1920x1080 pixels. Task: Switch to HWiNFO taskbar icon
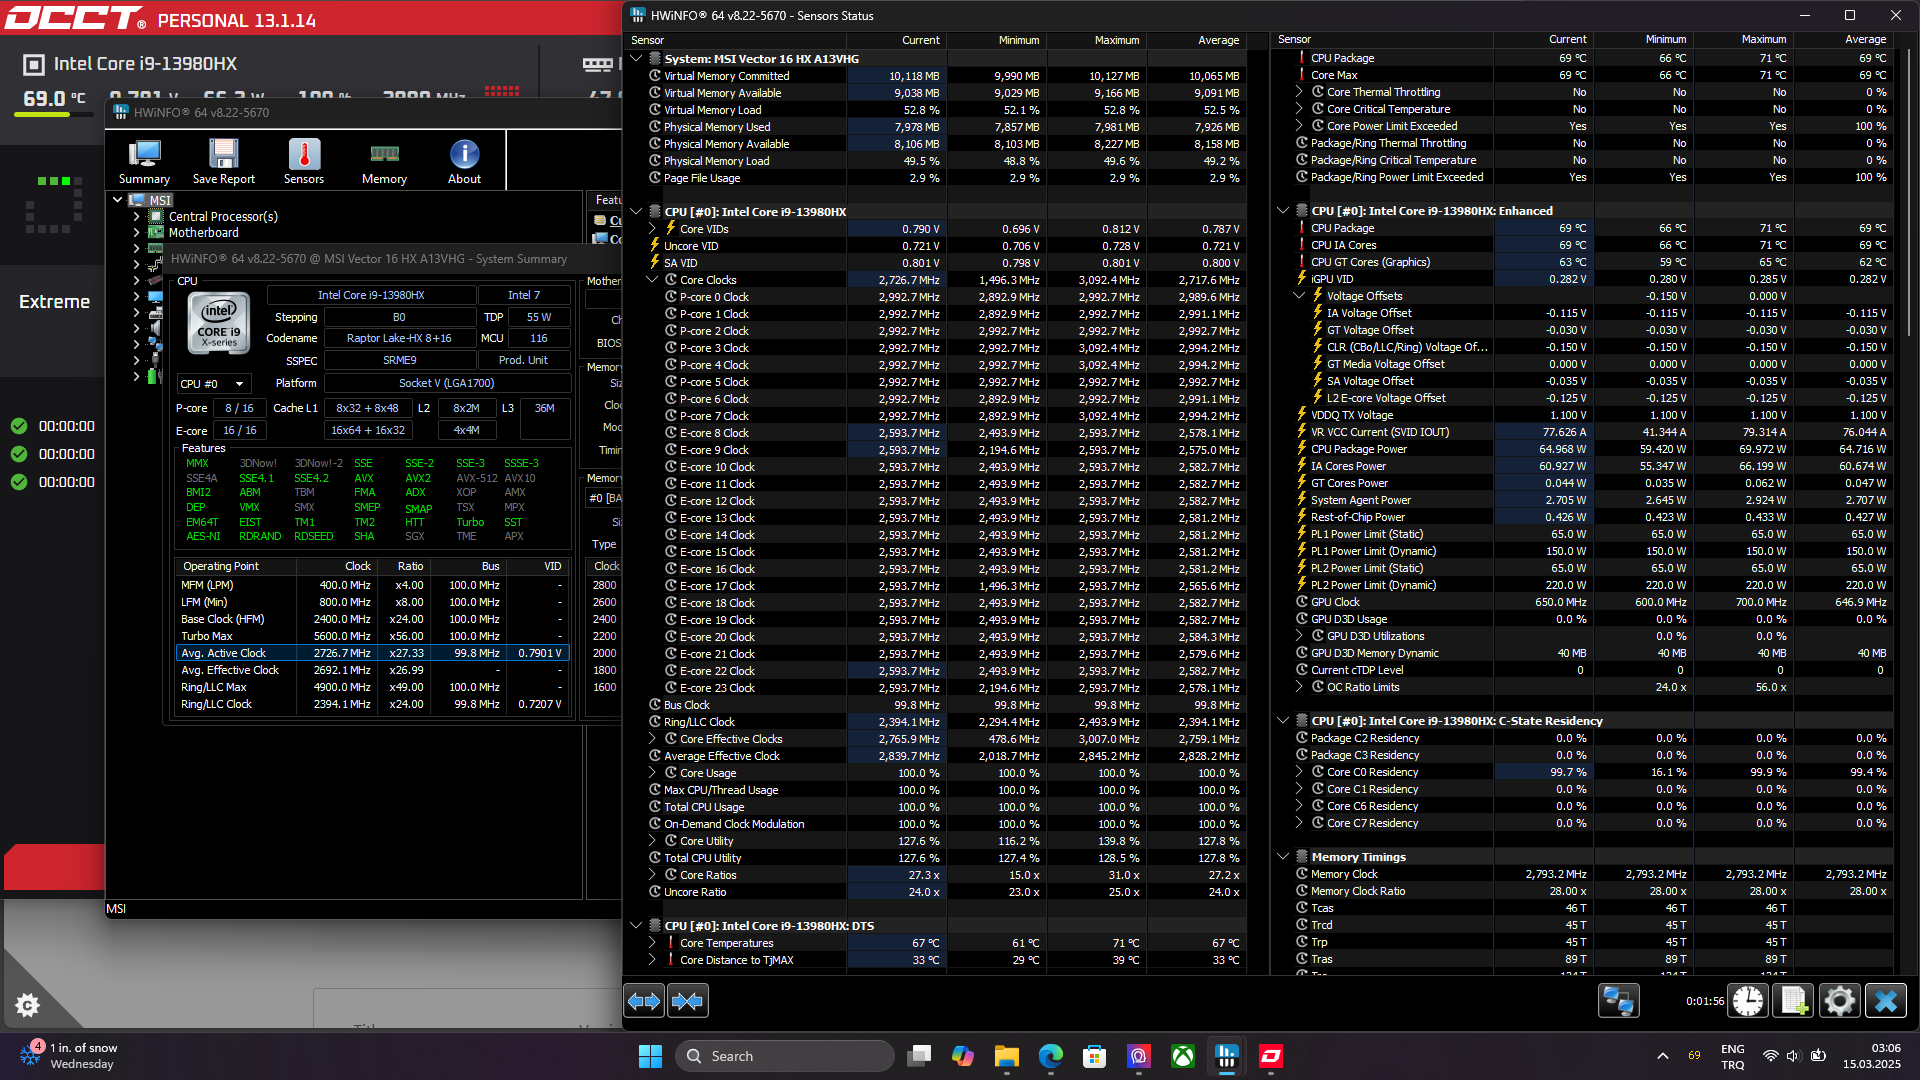click(x=1227, y=1056)
